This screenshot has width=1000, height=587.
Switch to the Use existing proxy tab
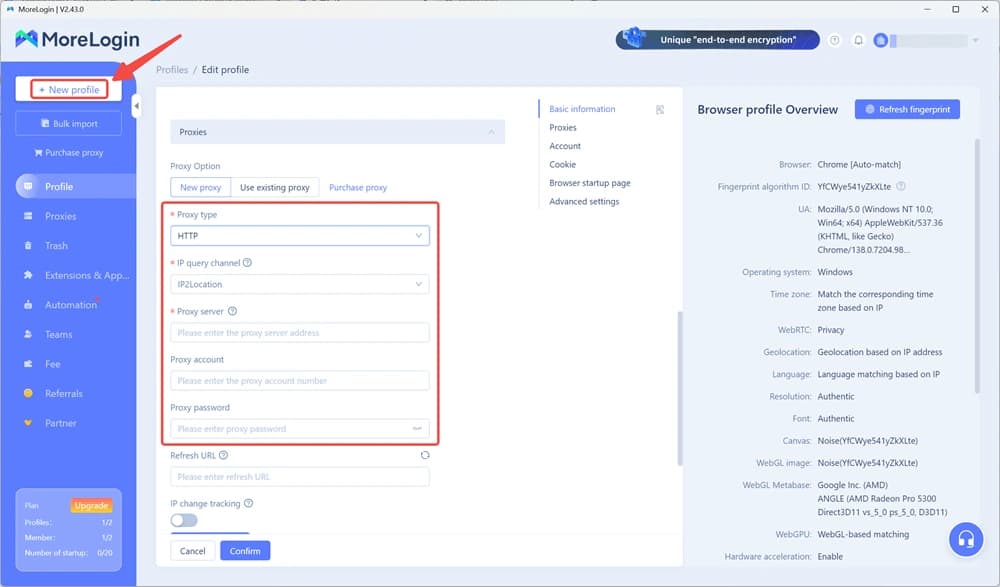(x=275, y=187)
